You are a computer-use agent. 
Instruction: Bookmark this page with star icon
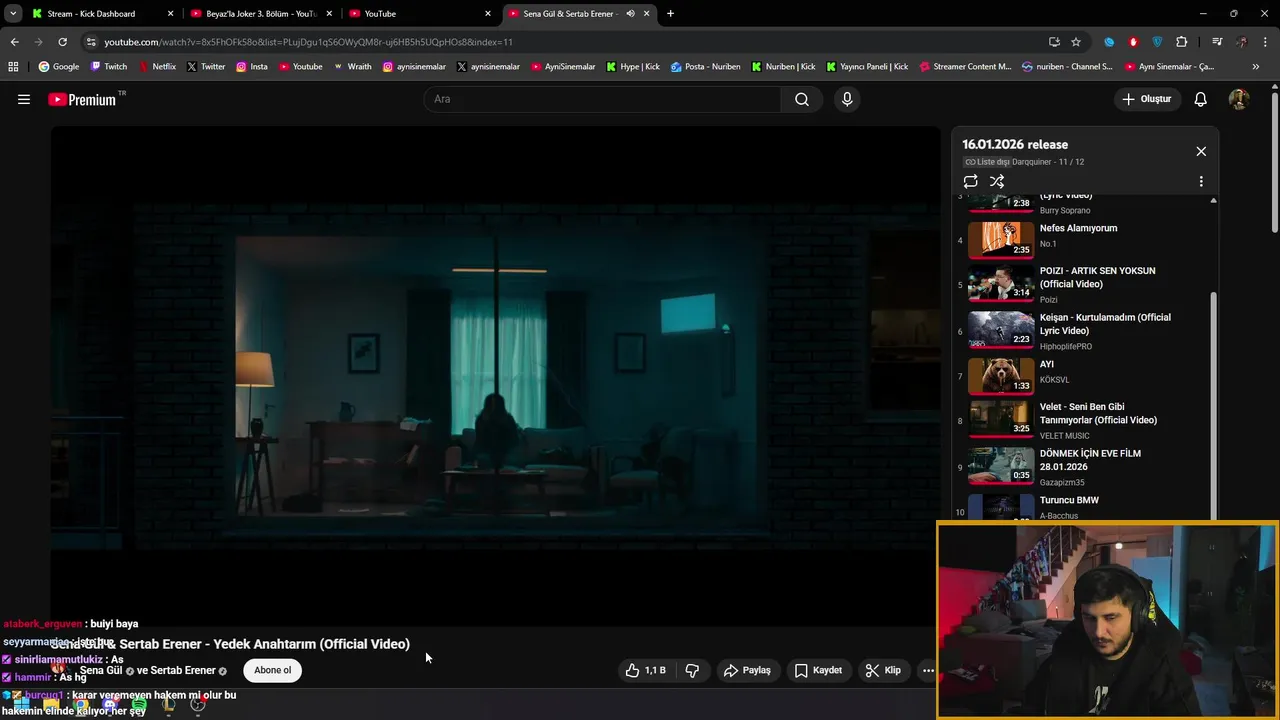coord(1076,42)
